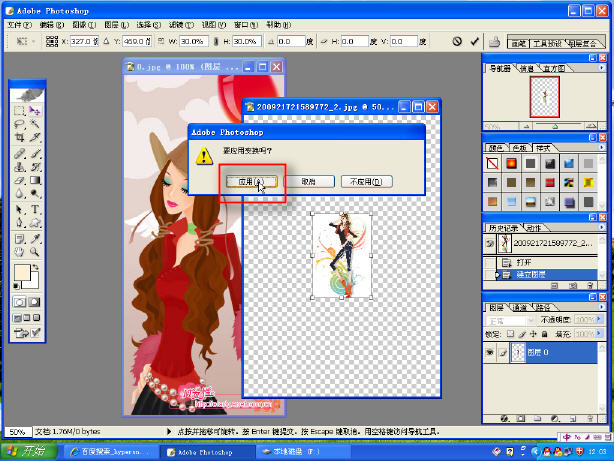
Task: Open Layers panel flyout menu arrow
Action: 601,307
